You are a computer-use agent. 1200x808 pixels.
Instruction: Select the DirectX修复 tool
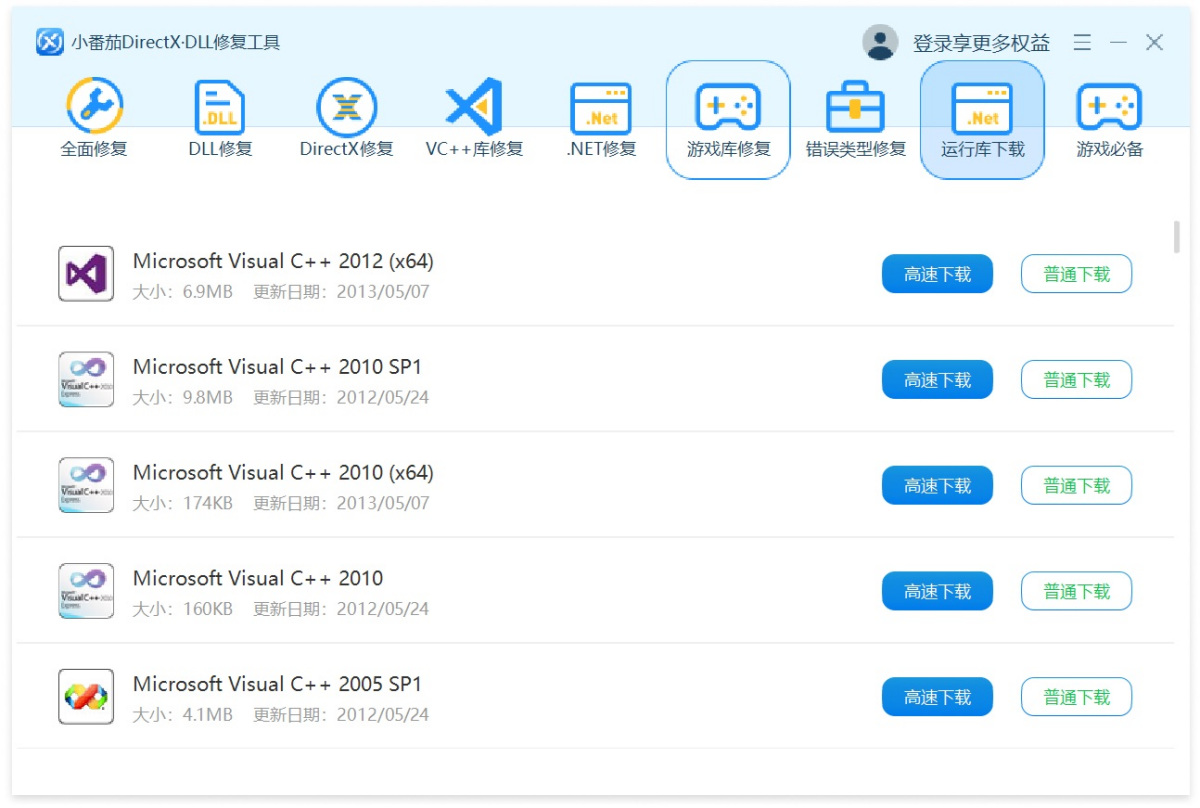click(347, 119)
